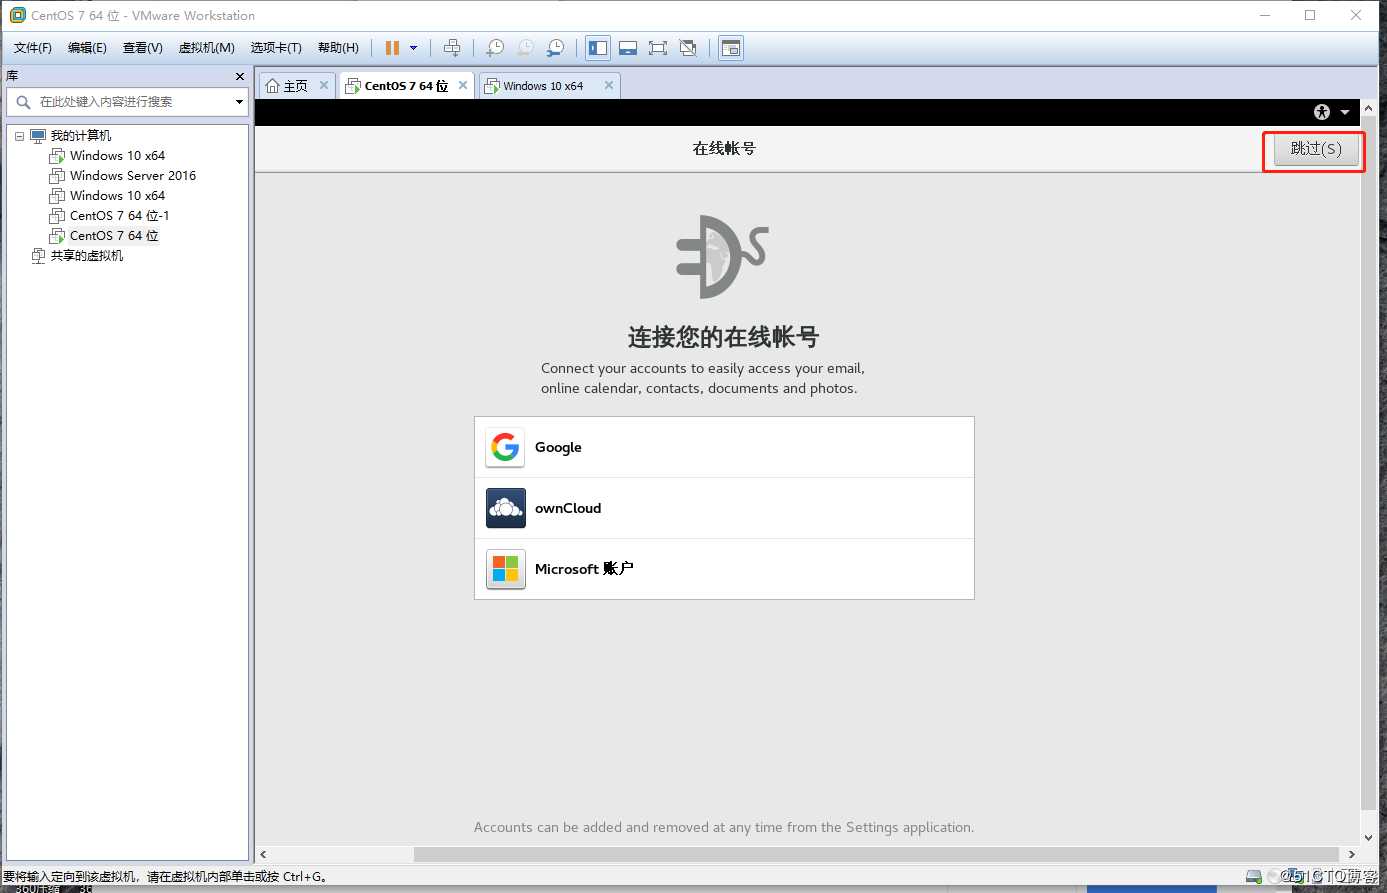1387x893 pixels.
Task: Click the horizontal scrollbar left arrow
Action: click(264, 854)
